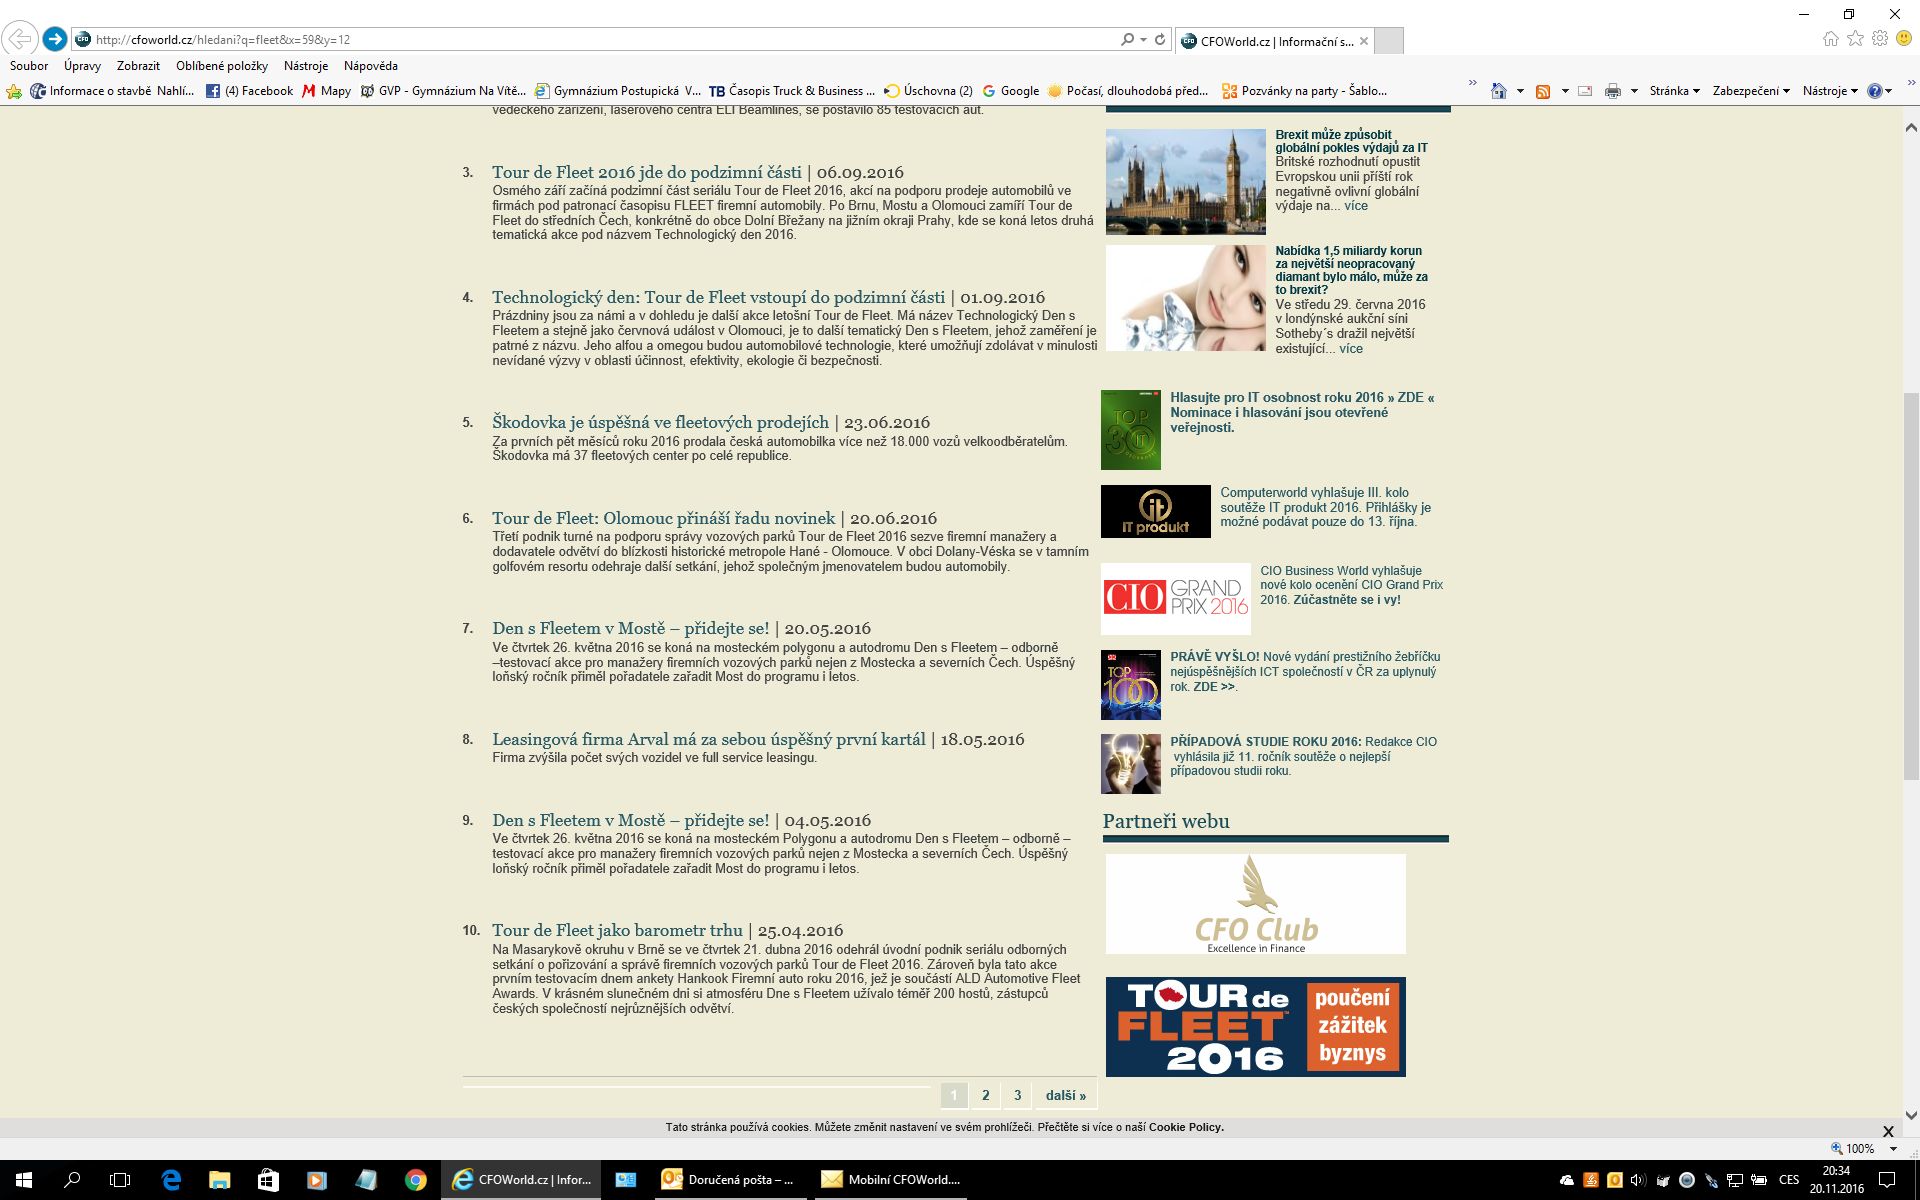Click the volume speaker icon in the system tray

click(1637, 1180)
